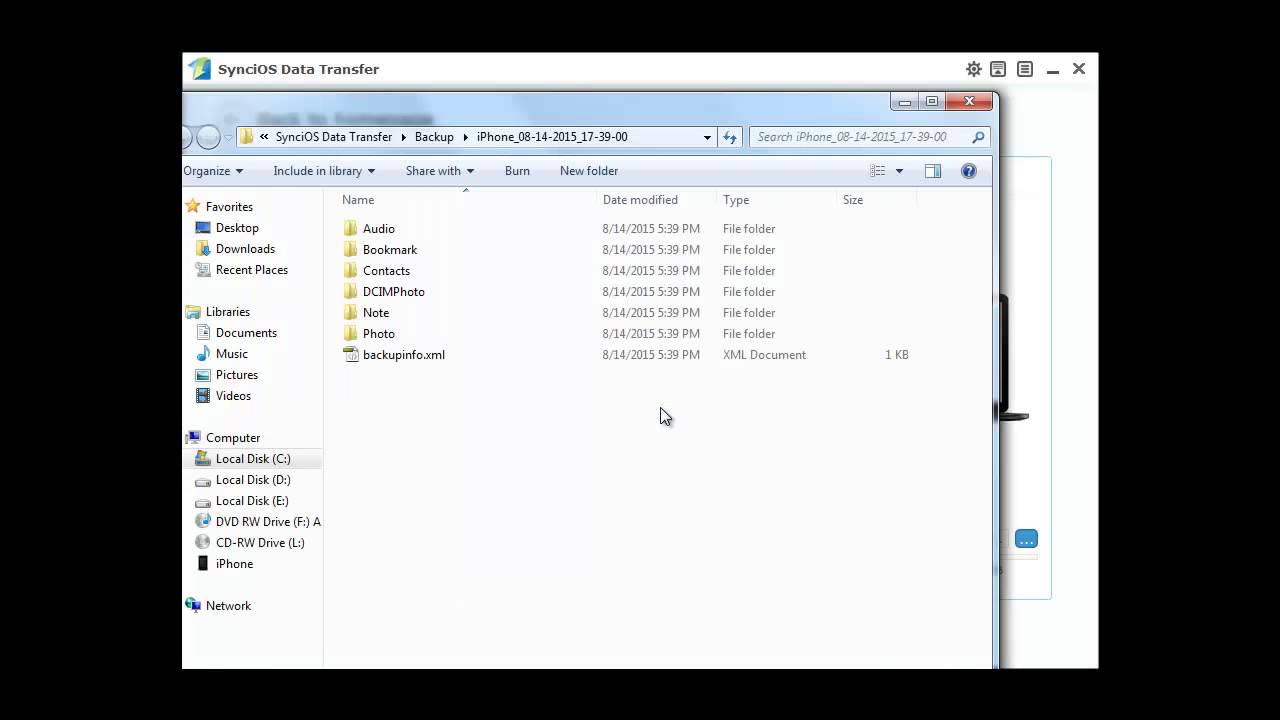Click the search magnifier icon
Image resolution: width=1280 pixels, height=720 pixels.
coord(978,137)
